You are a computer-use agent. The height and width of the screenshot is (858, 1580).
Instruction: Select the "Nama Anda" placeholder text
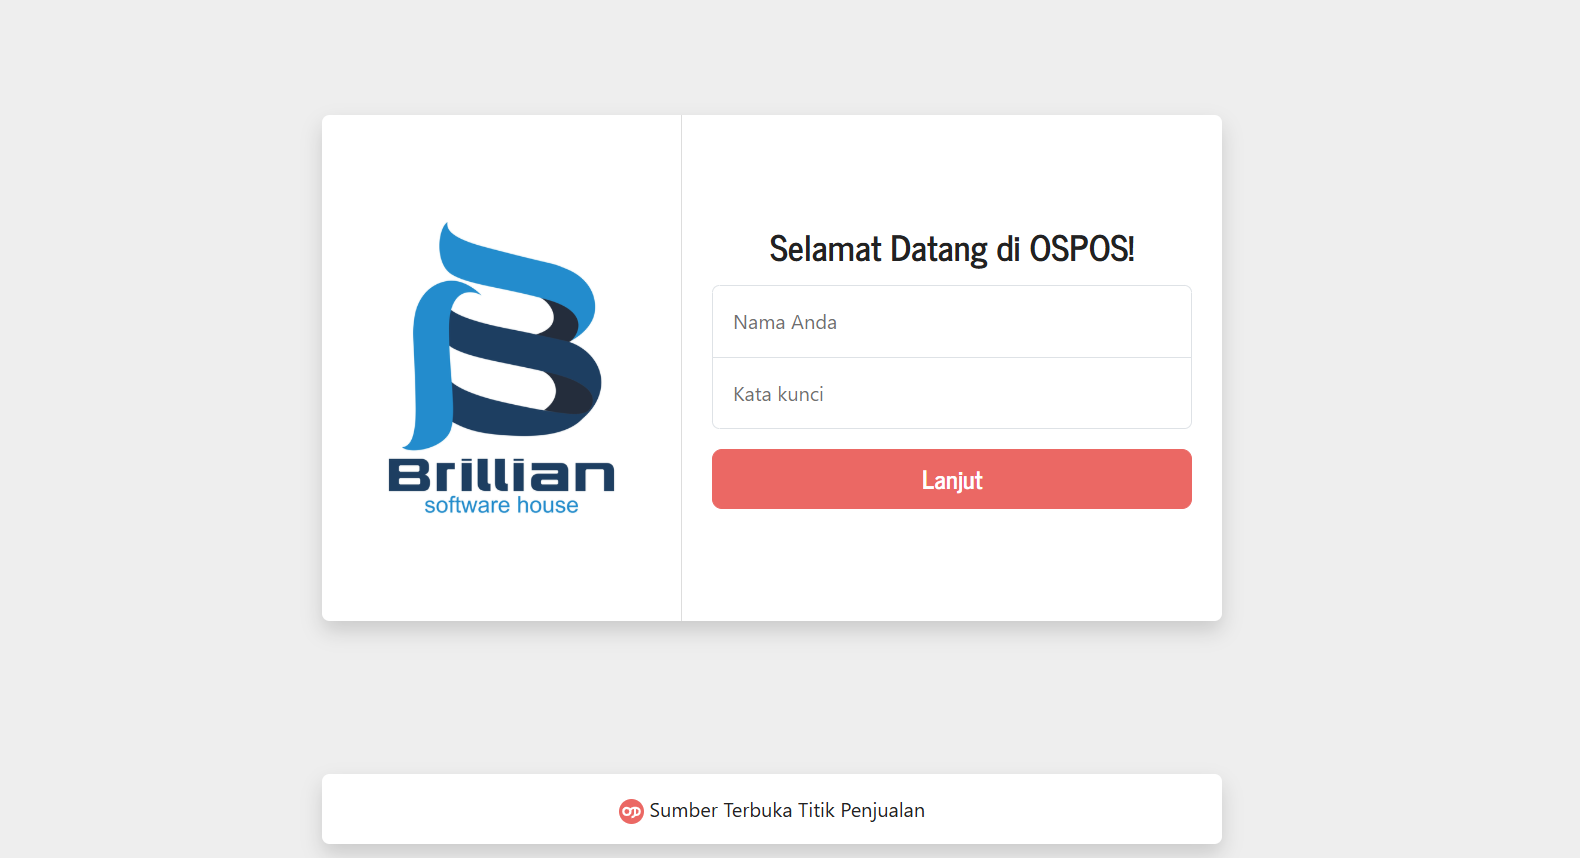click(x=785, y=322)
